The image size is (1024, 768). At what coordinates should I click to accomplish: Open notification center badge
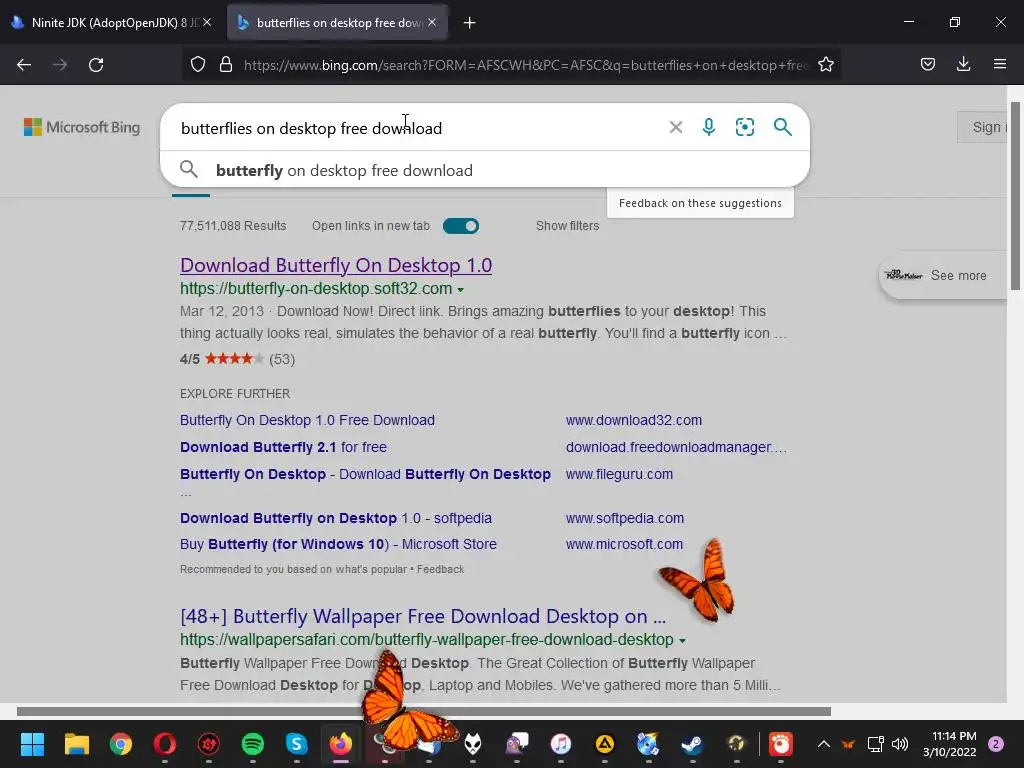(x=996, y=744)
